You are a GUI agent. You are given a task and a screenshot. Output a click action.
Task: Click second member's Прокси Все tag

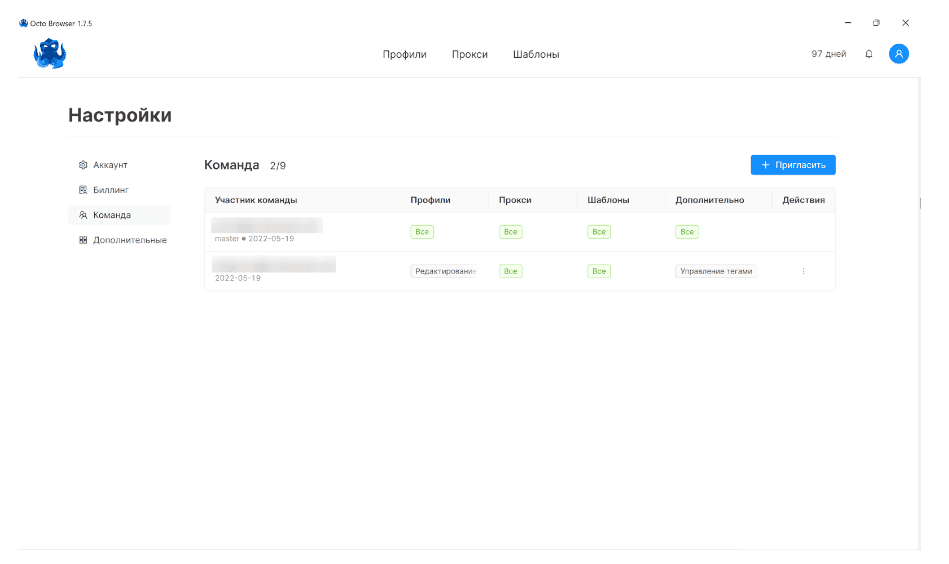(510, 271)
